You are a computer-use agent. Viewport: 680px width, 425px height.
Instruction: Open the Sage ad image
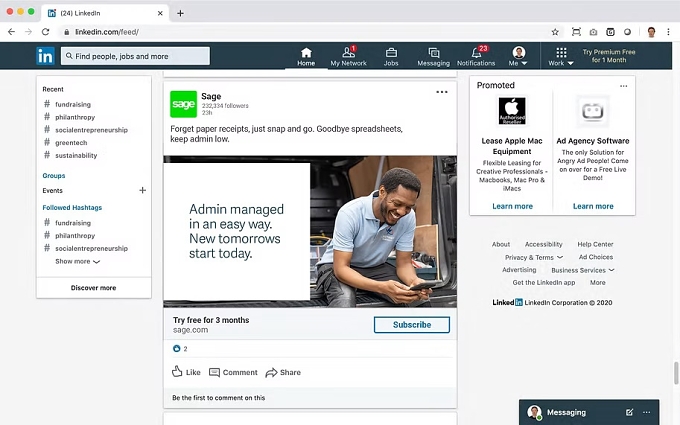(x=310, y=232)
